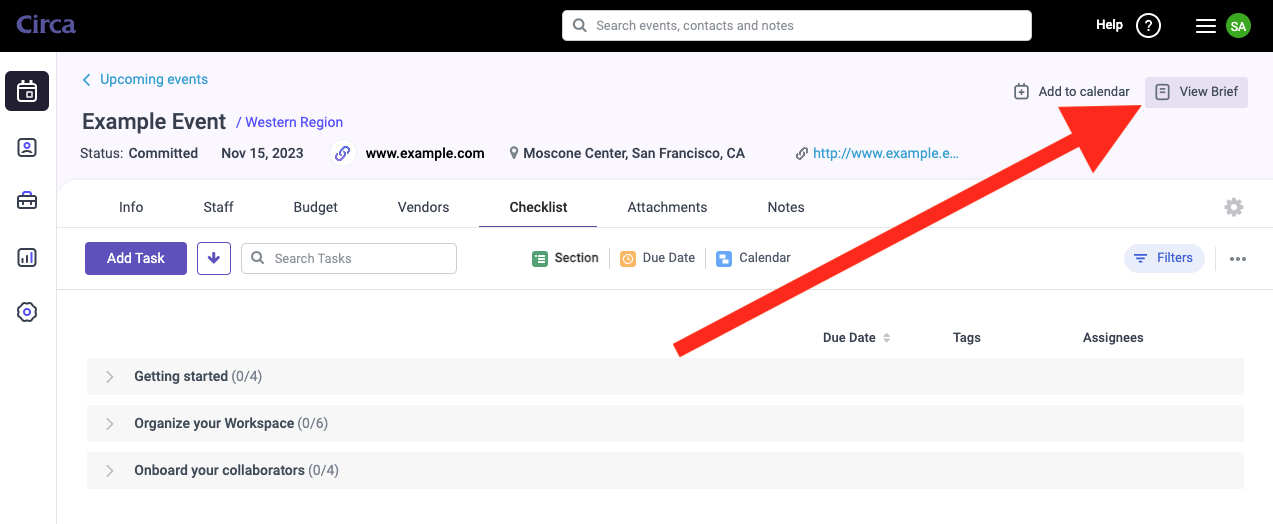Click the download arrow button
This screenshot has height=524, width=1273.
point(214,258)
